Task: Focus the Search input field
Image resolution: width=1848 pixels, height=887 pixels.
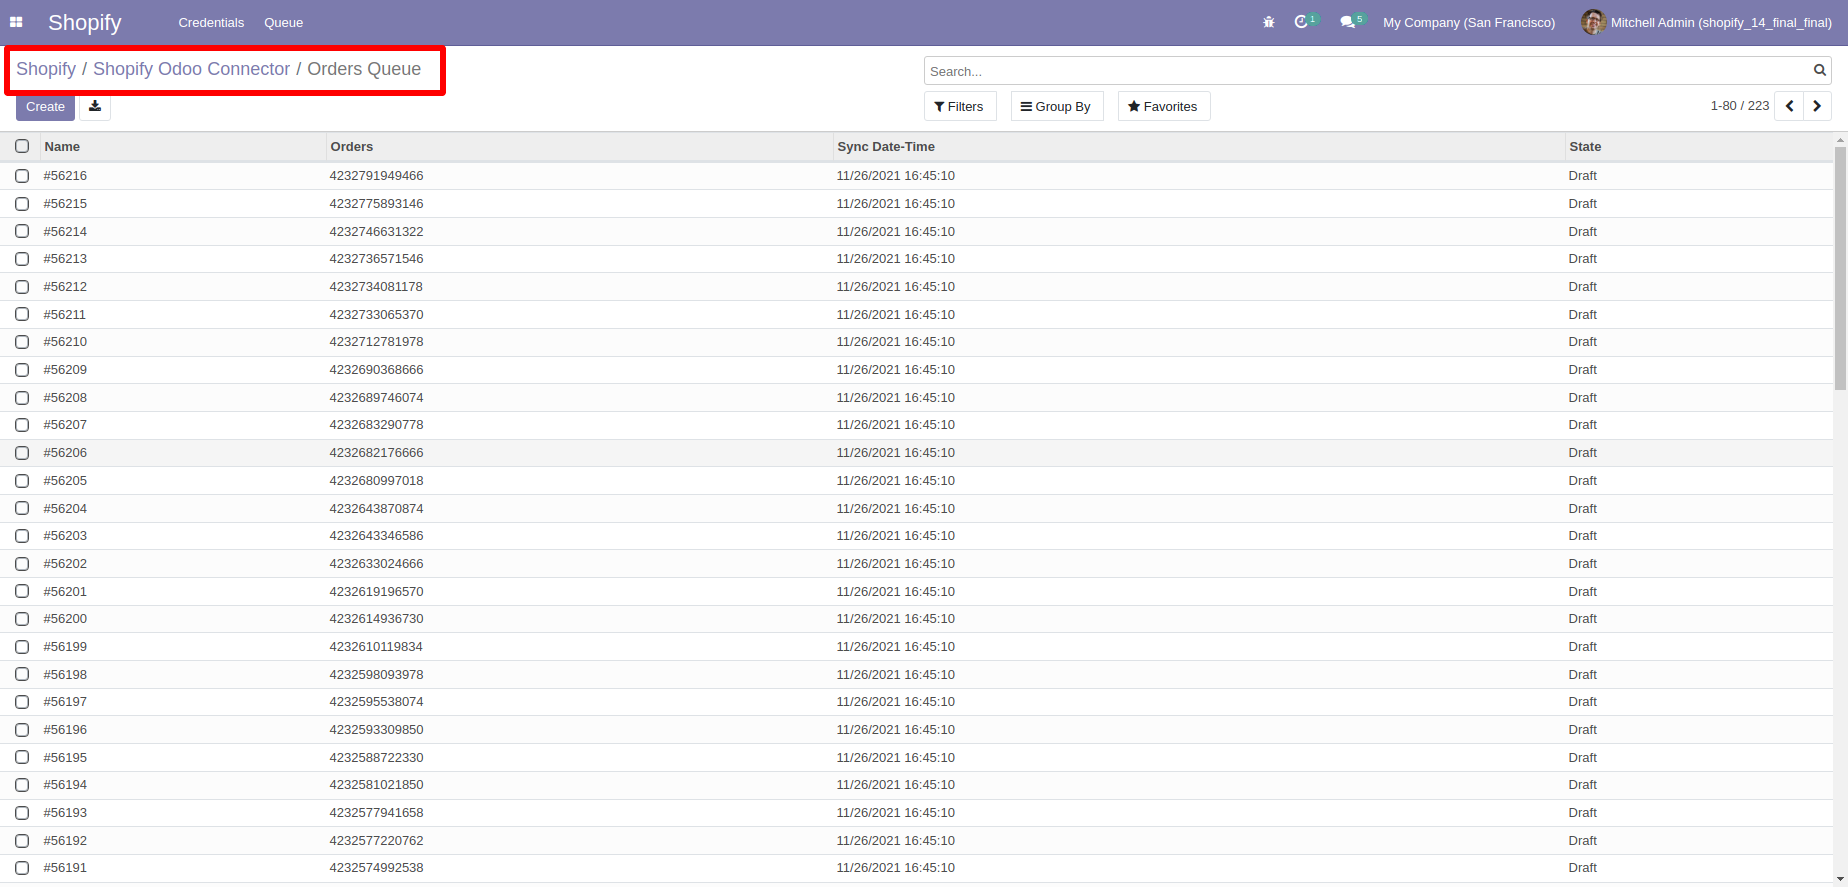Action: [1367, 71]
